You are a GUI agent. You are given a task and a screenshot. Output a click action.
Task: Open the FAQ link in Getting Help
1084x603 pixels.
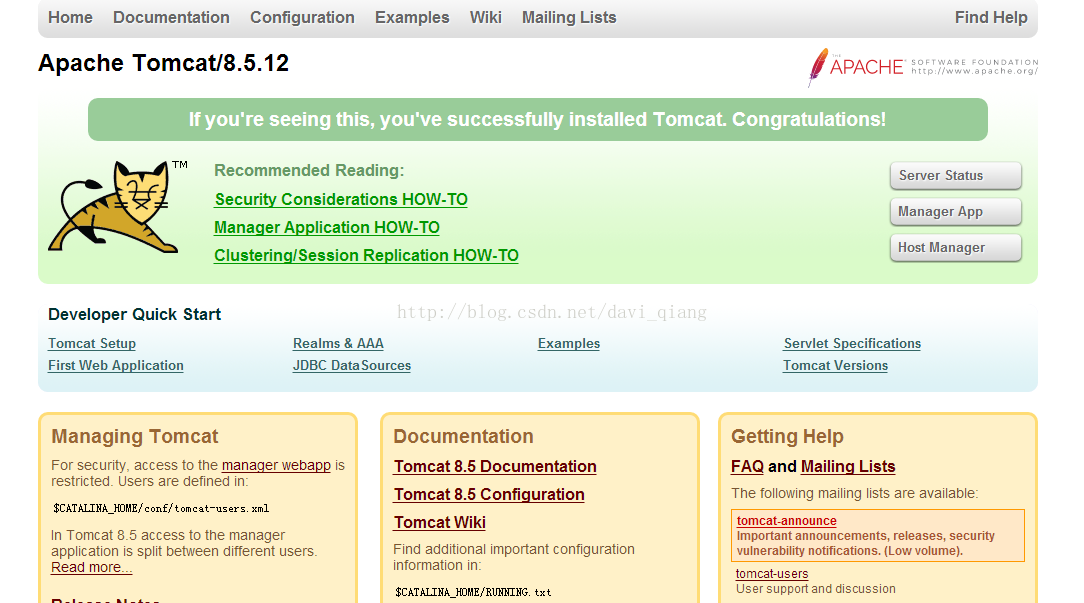[x=747, y=467]
